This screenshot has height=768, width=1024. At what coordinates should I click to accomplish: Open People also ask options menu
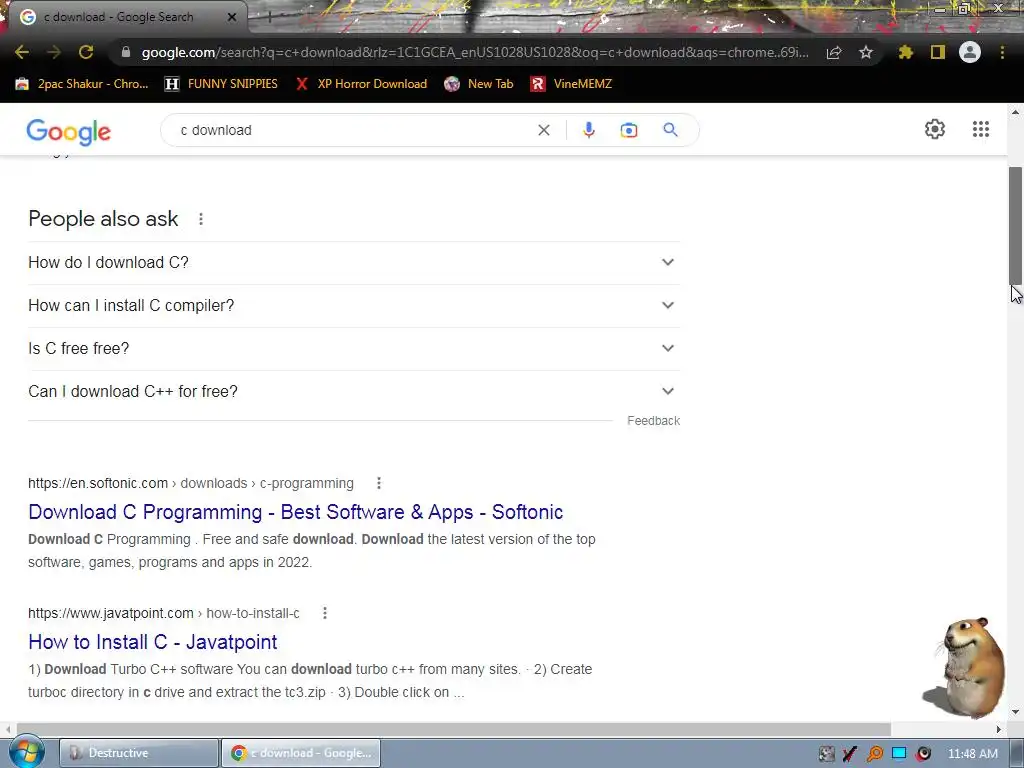[x=201, y=219]
